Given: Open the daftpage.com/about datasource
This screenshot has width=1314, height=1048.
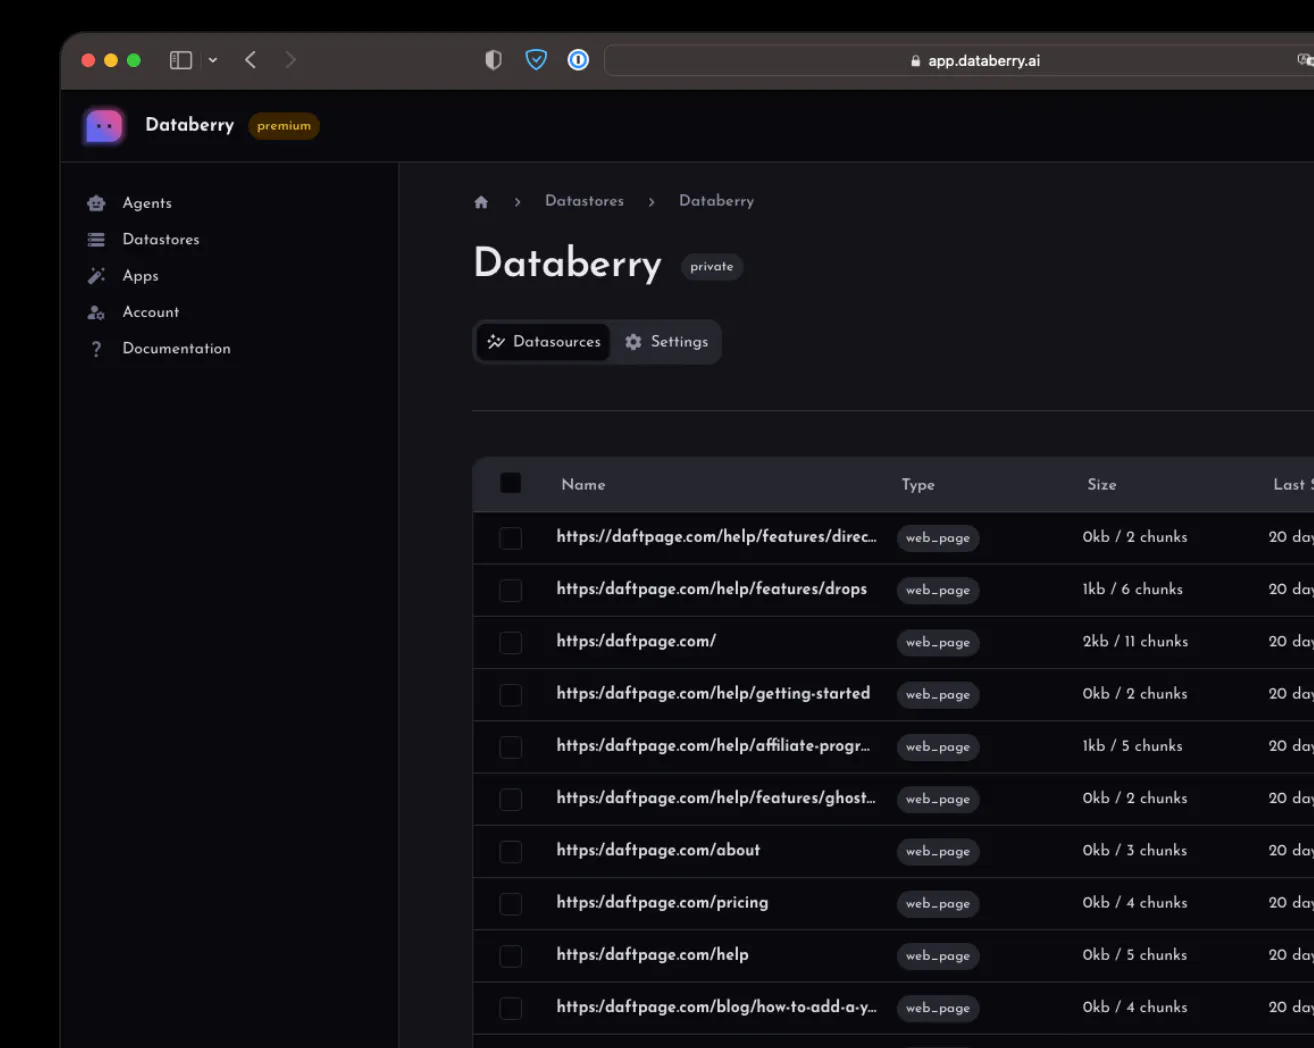Looking at the screenshot, I should (x=658, y=850).
